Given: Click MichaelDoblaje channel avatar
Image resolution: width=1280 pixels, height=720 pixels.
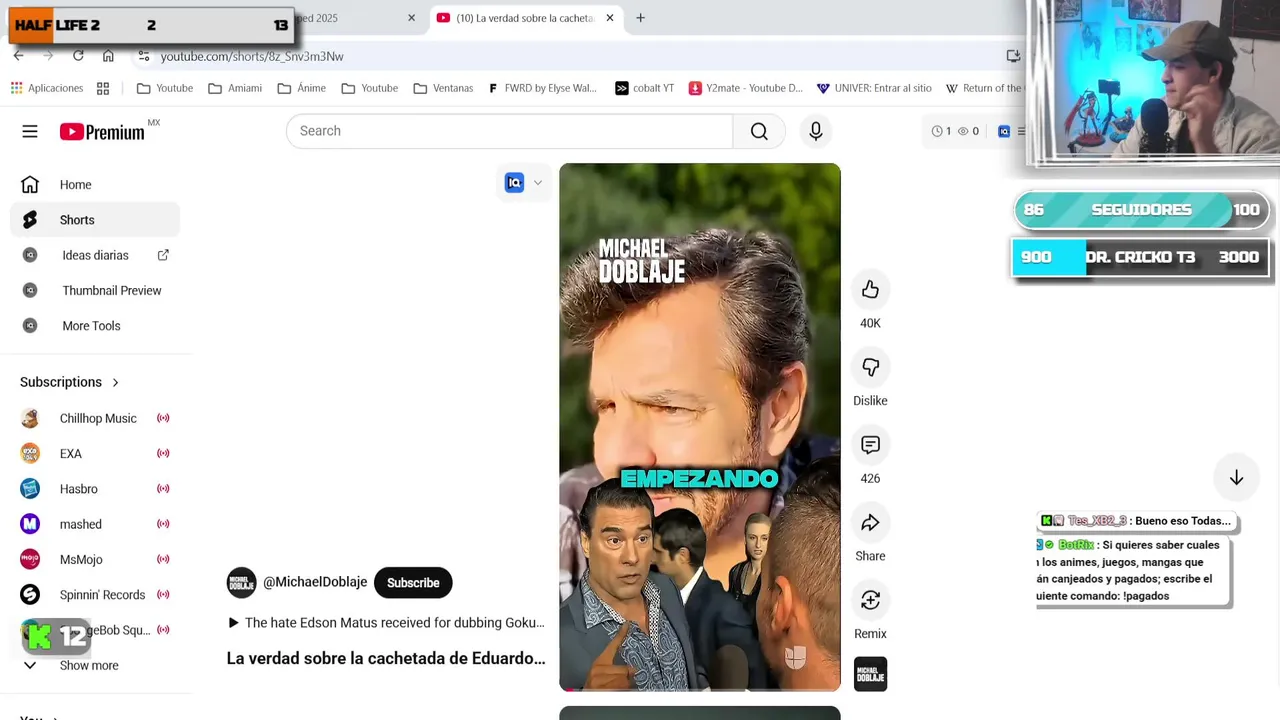Looking at the screenshot, I should (x=241, y=583).
